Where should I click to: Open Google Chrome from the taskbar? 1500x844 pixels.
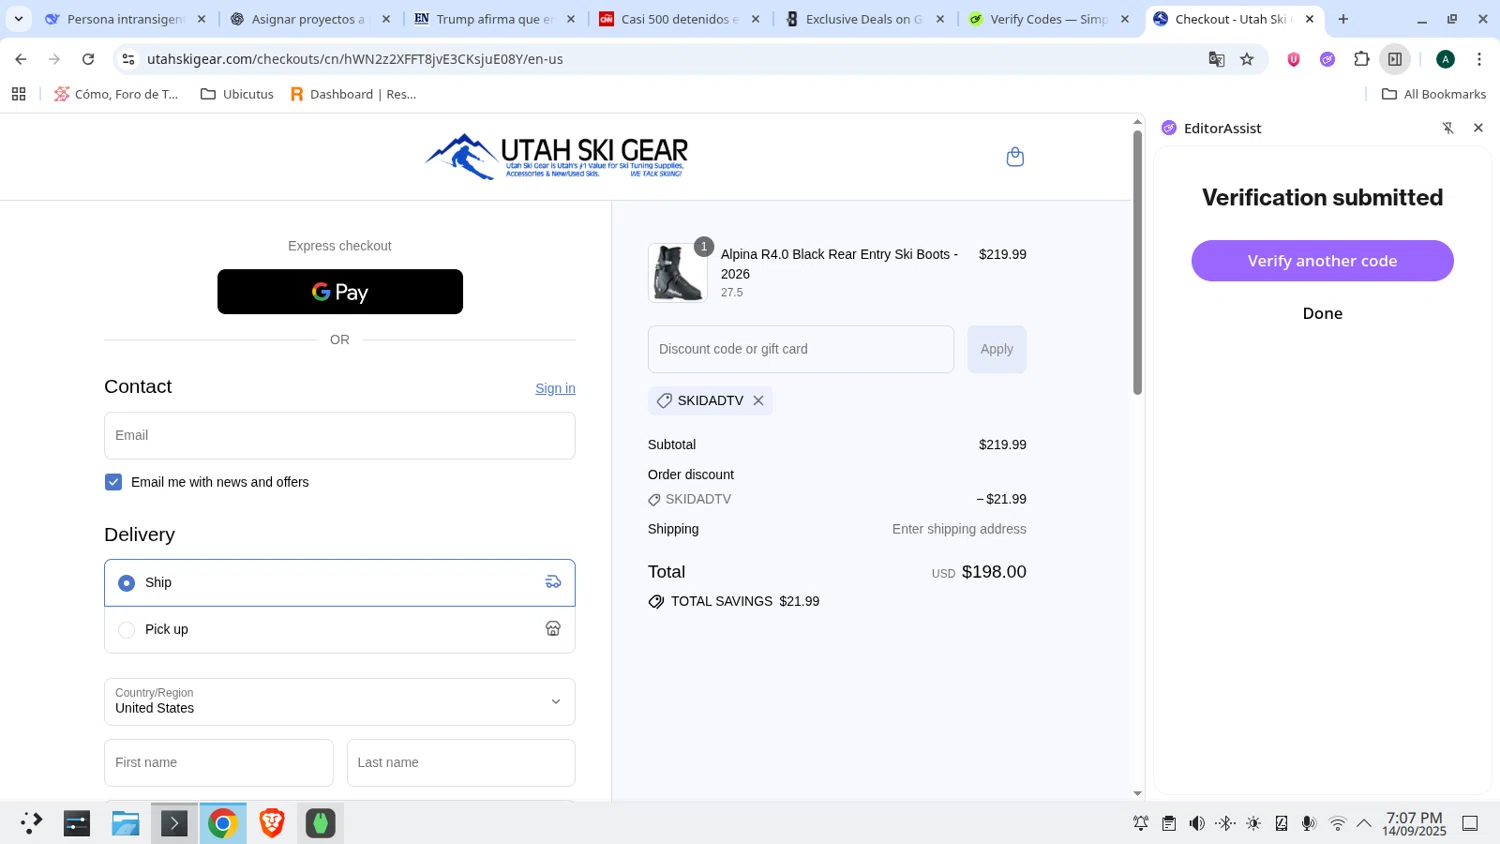coord(222,823)
